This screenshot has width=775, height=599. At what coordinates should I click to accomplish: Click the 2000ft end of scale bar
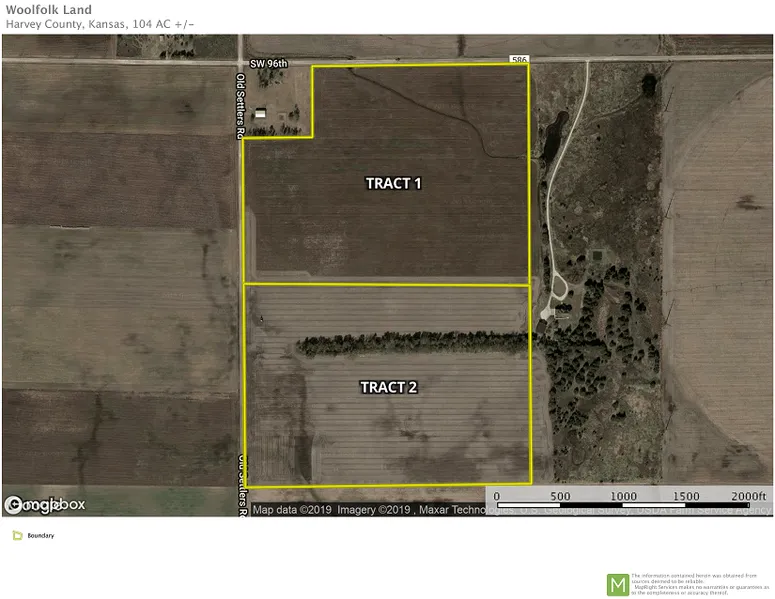[748, 496]
